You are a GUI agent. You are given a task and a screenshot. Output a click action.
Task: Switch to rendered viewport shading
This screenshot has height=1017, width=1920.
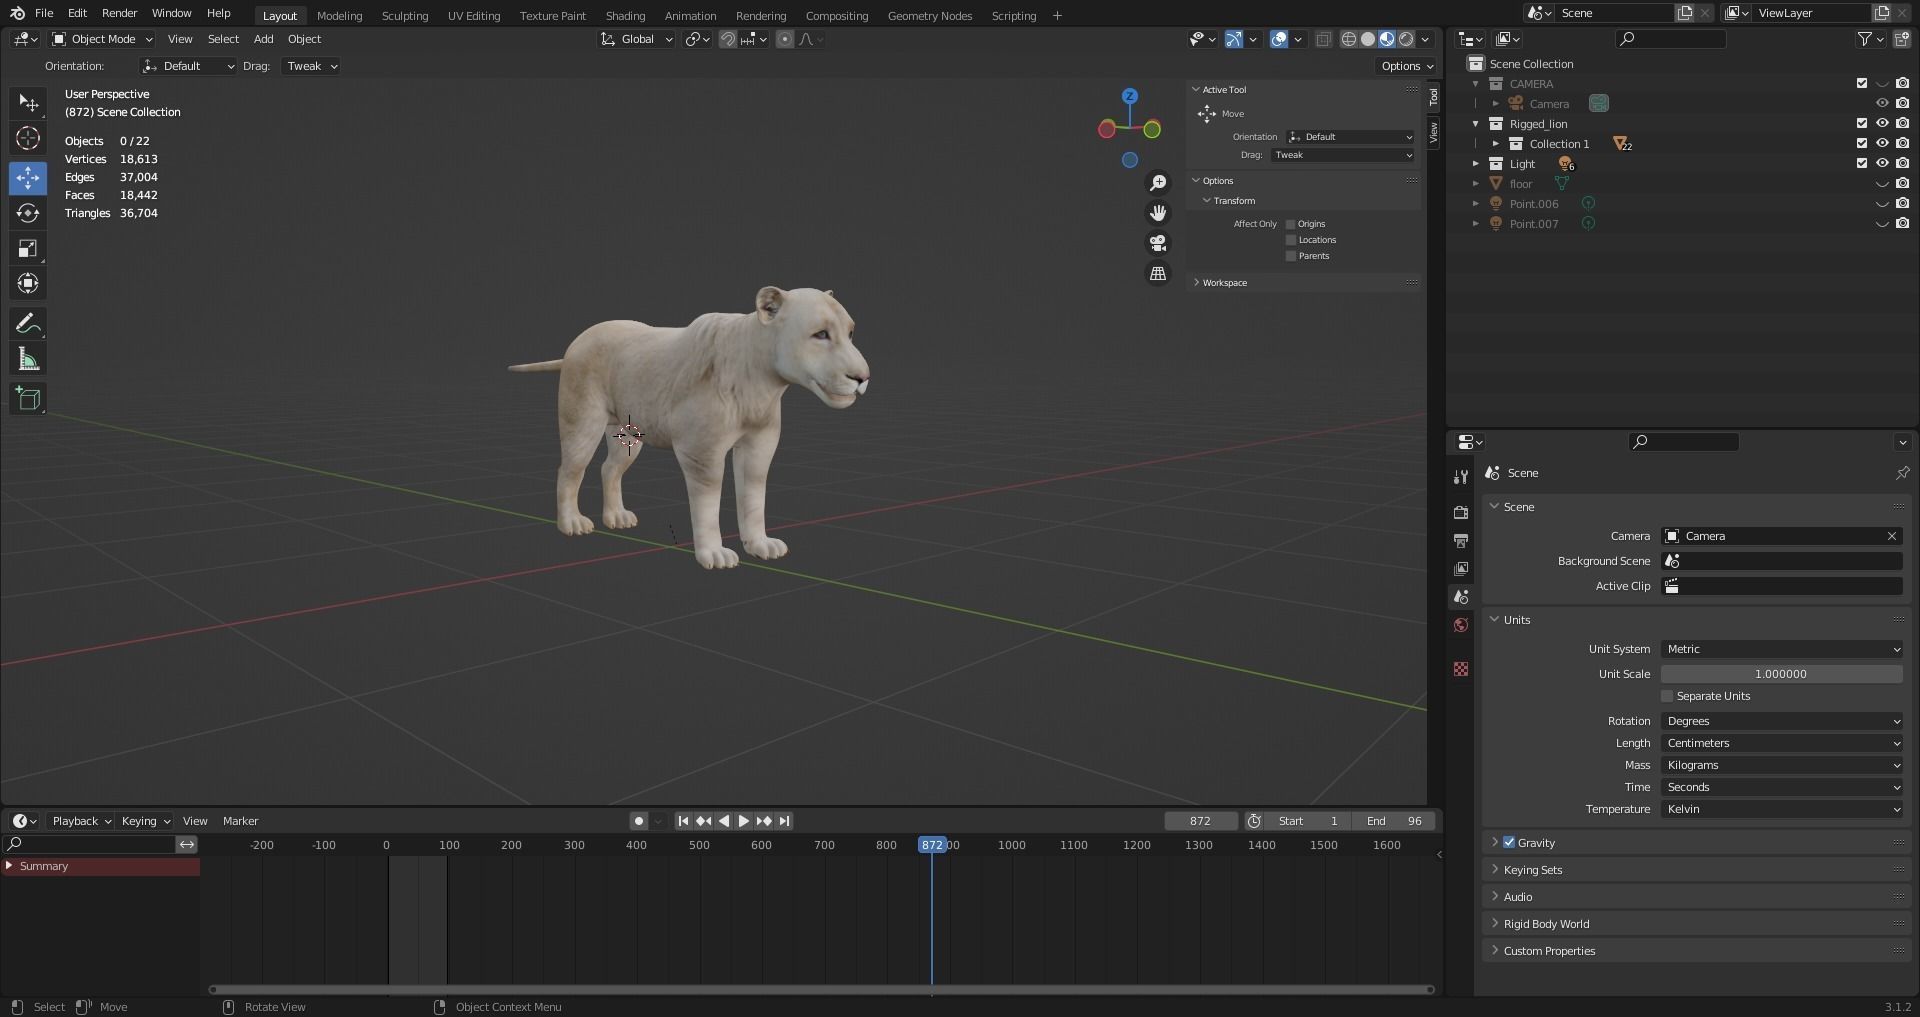point(1406,39)
